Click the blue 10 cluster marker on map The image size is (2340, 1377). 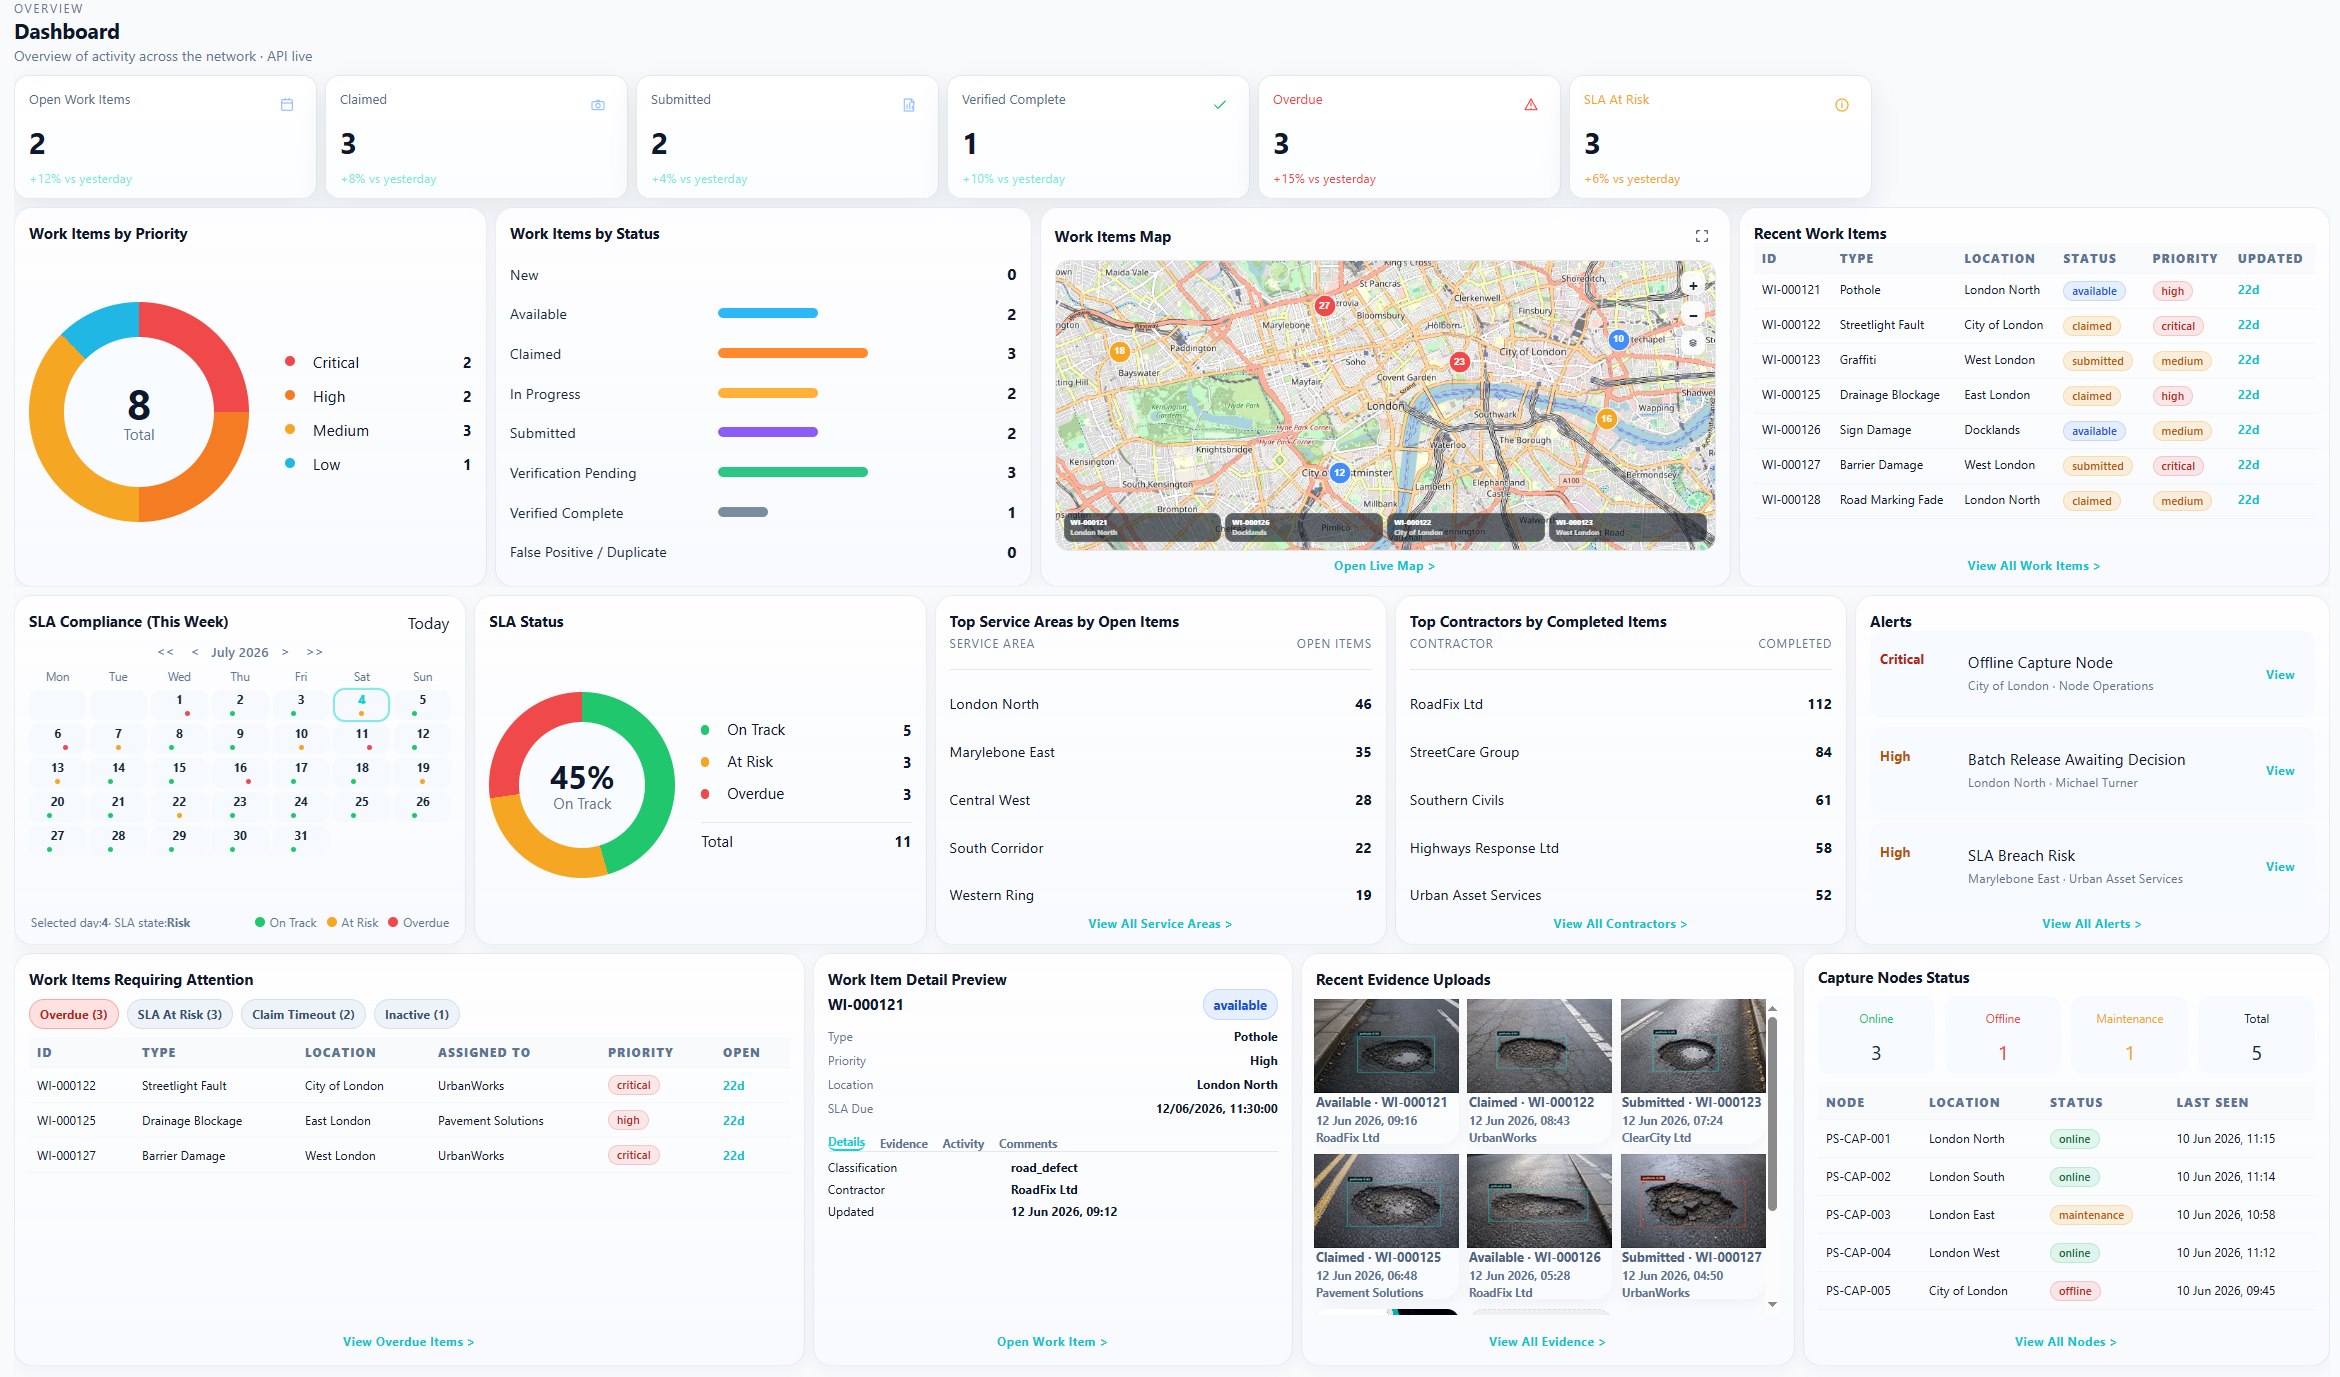click(x=1619, y=339)
